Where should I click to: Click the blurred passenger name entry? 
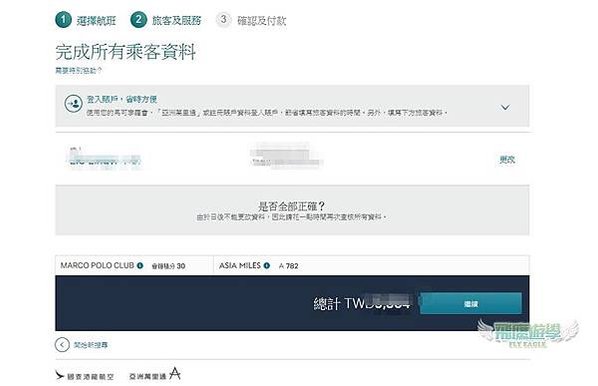pyautogui.click(x=105, y=158)
